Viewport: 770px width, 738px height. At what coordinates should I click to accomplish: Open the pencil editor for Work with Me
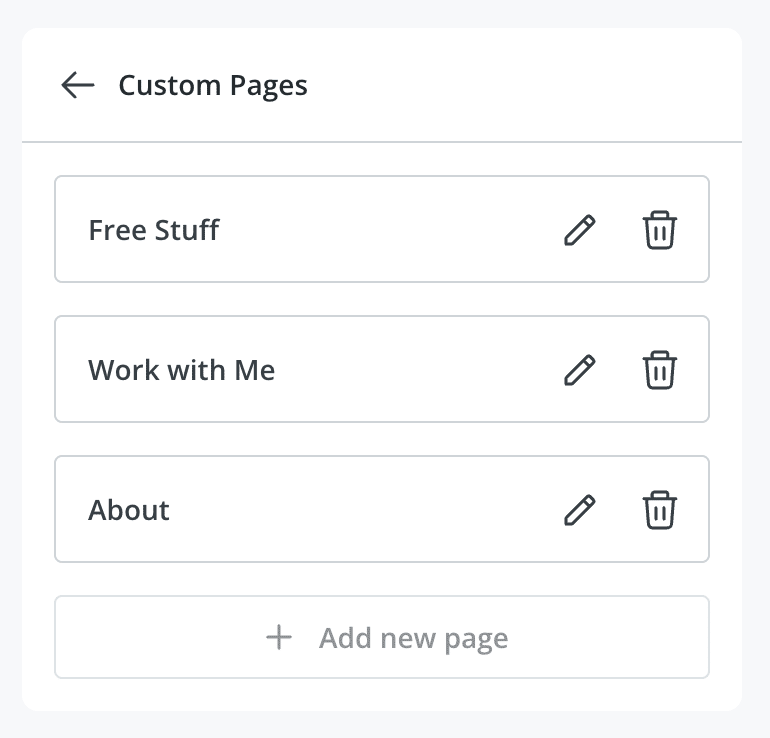579,370
